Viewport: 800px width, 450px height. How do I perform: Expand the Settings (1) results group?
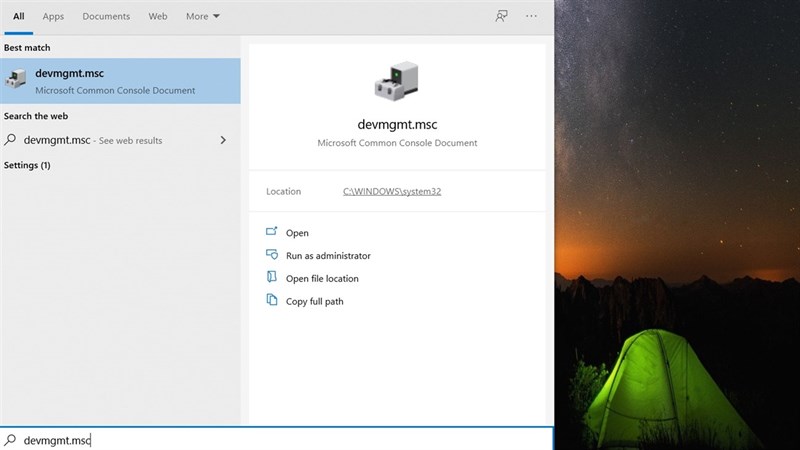coord(27,165)
